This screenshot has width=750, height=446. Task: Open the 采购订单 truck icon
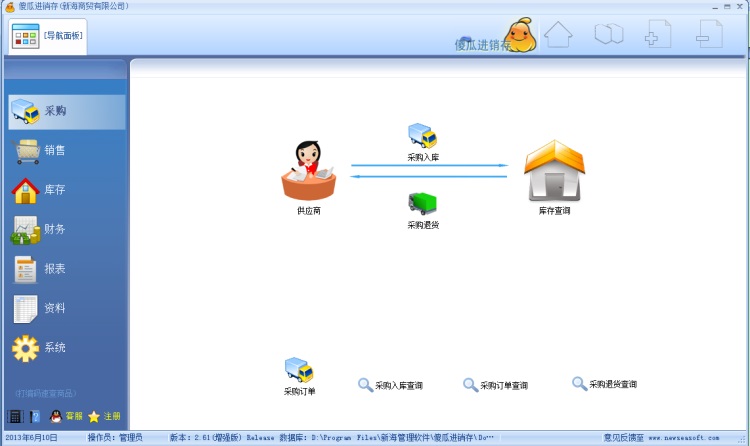[x=299, y=371]
